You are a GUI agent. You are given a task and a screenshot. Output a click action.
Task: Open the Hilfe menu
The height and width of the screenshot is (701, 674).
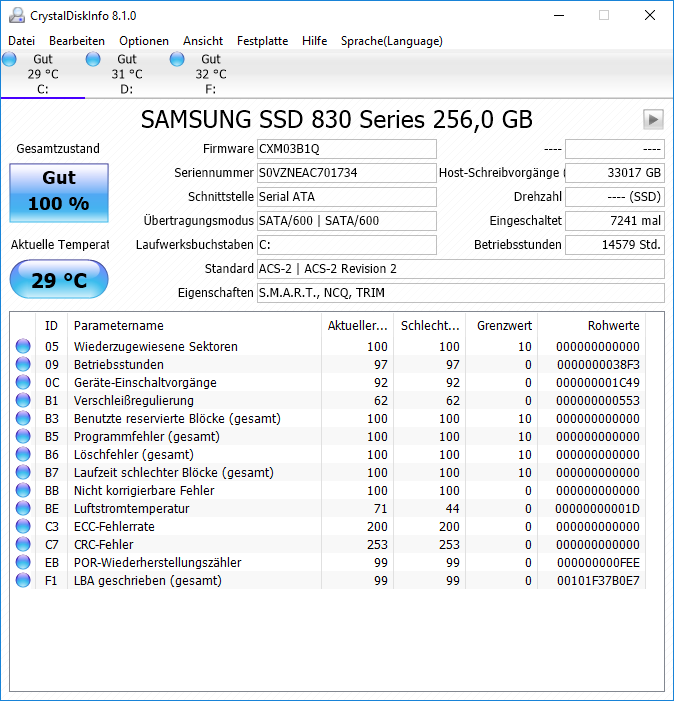point(315,41)
